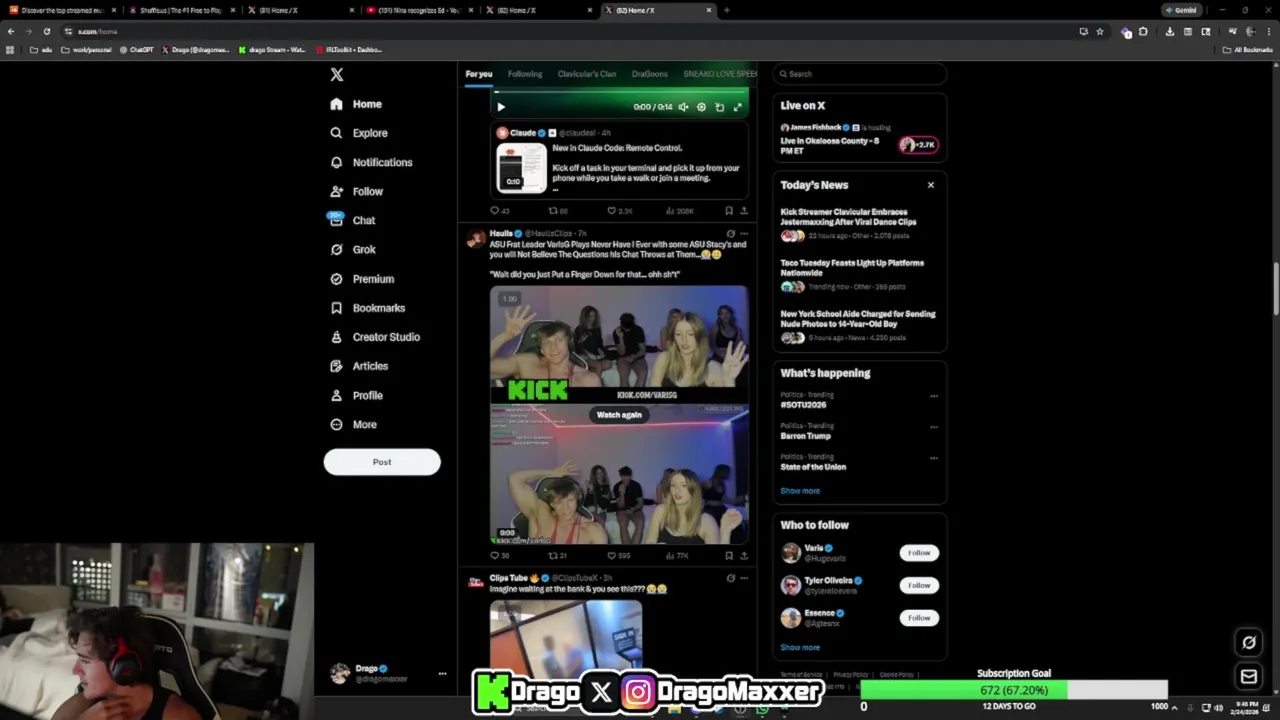Viewport: 1280px width, 720px height.
Task: Click Show more under What's happening
Action: 800,491
